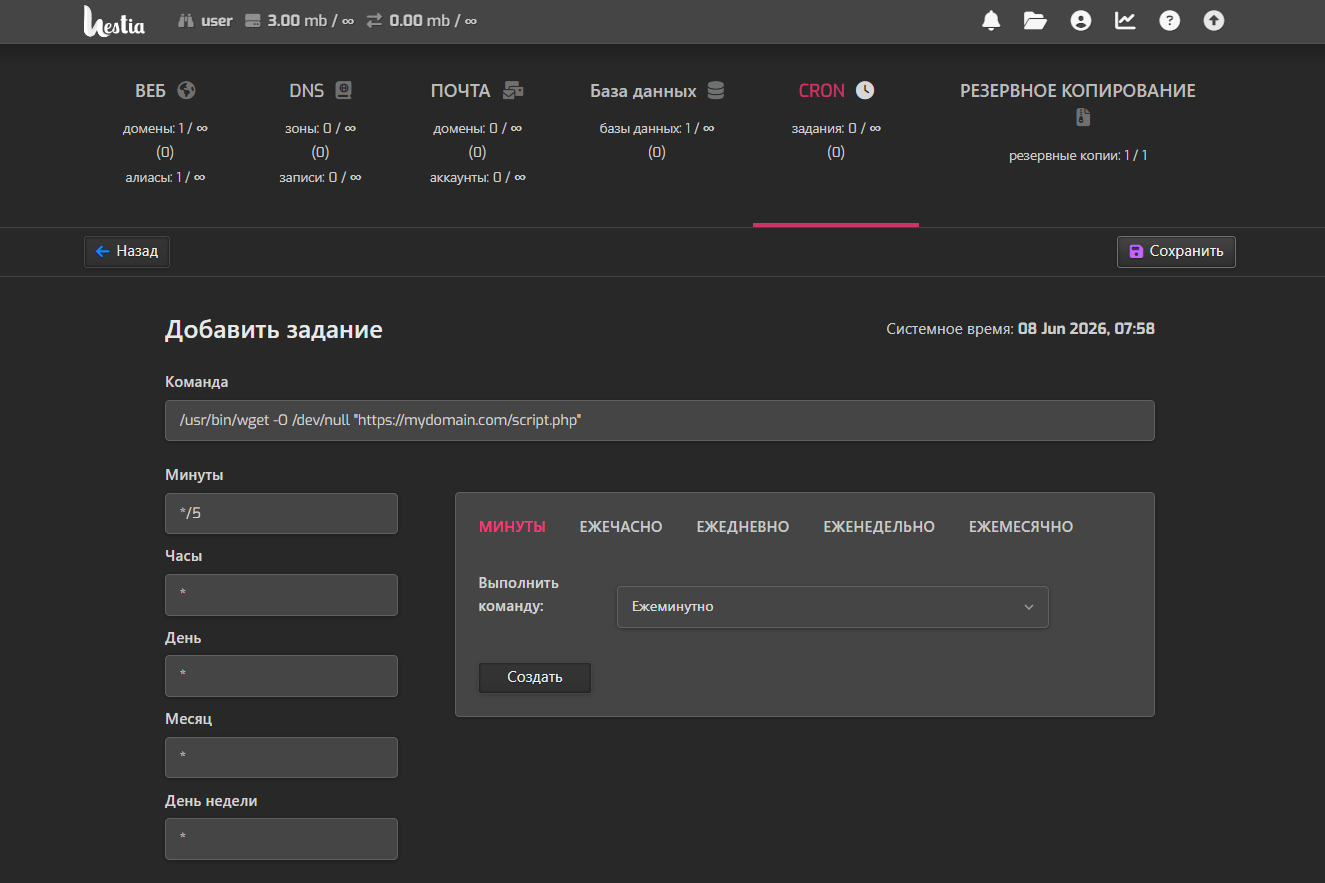
Task: Click the алиасы: 1 / ∞ stat
Action: click(165, 177)
